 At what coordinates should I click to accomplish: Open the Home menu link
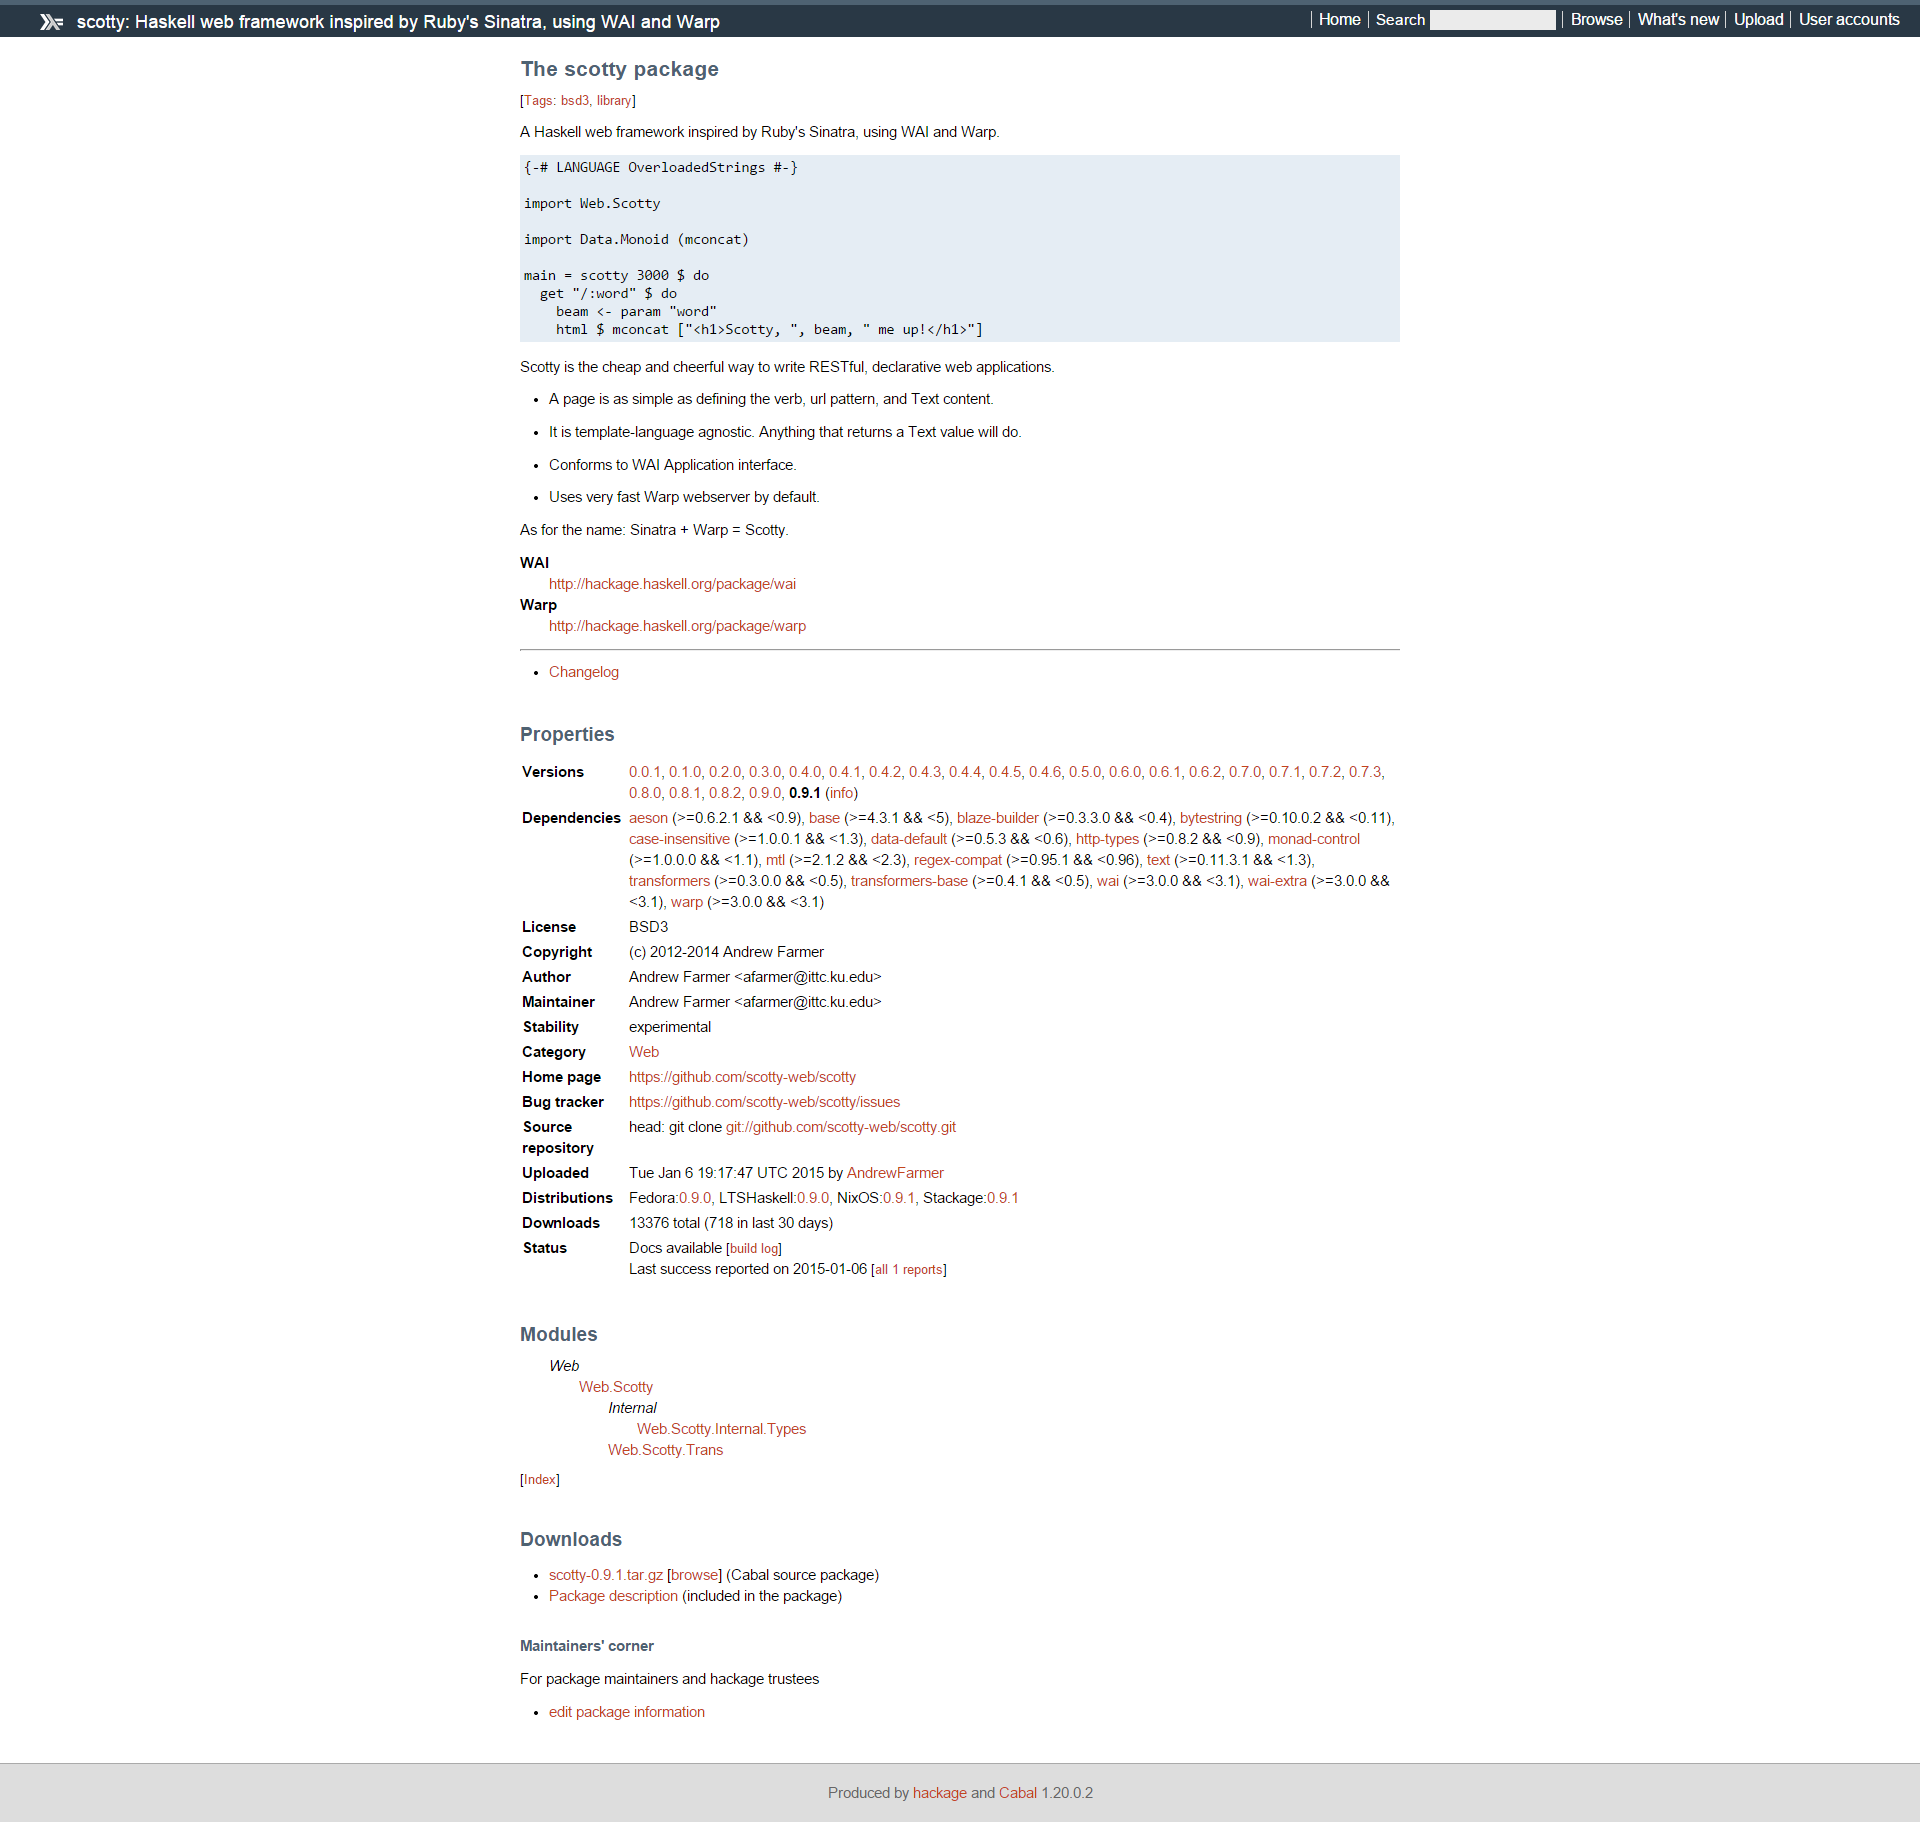(1339, 19)
